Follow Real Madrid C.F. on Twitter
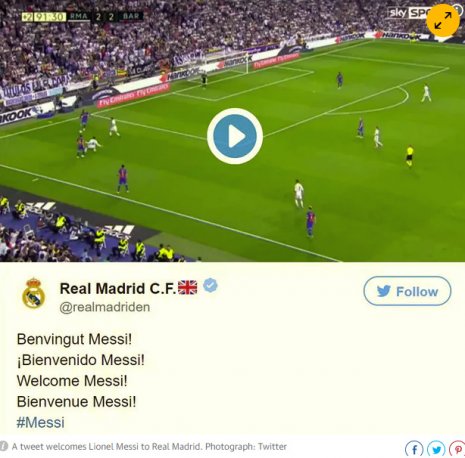465x458 pixels. (407, 291)
